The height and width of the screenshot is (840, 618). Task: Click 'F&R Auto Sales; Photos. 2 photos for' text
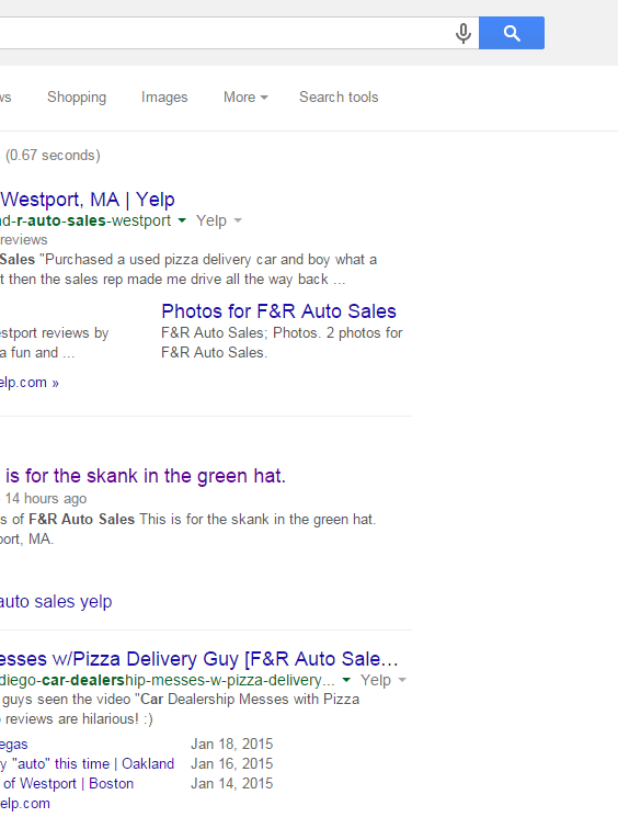[282, 333]
